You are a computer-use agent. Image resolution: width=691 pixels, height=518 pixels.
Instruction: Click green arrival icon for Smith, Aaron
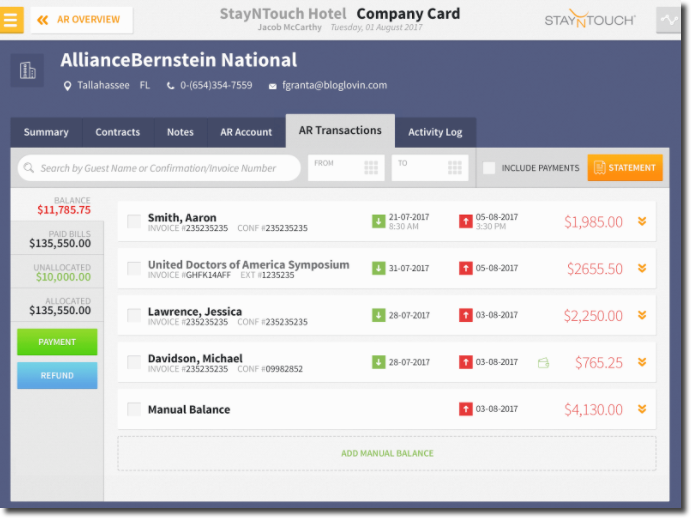coord(379,221)
